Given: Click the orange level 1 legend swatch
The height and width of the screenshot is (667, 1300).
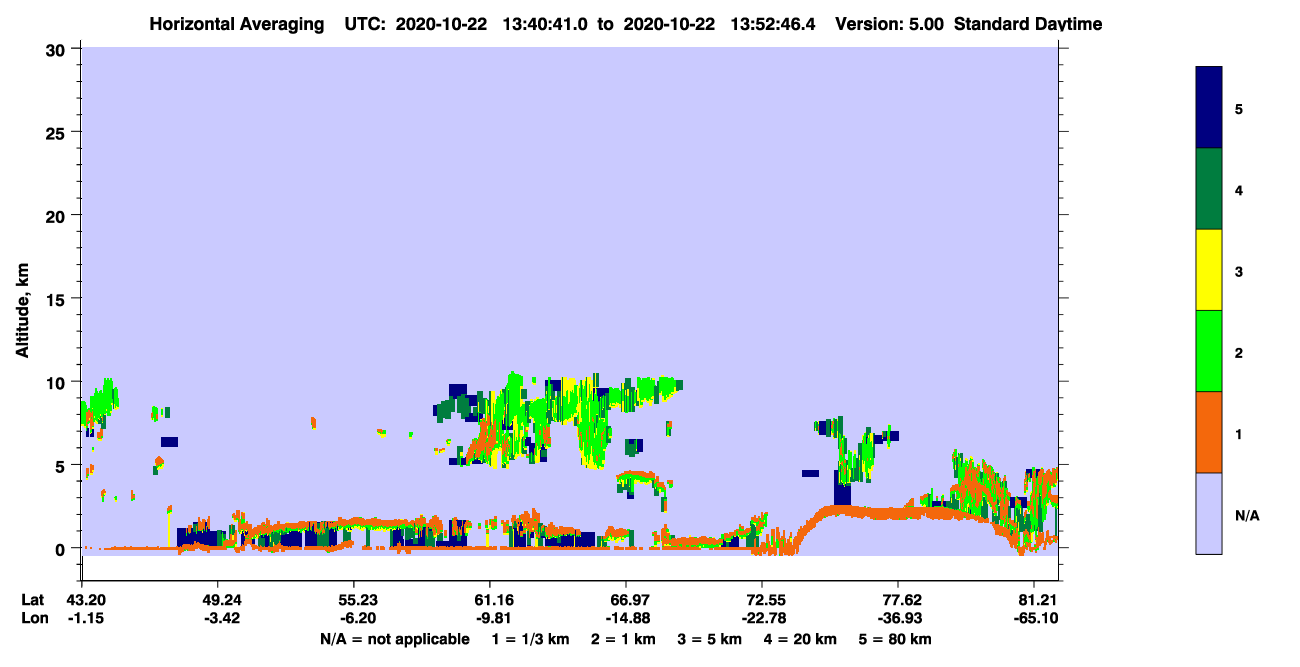Looking at the screenshot, I should (1209, 432).
